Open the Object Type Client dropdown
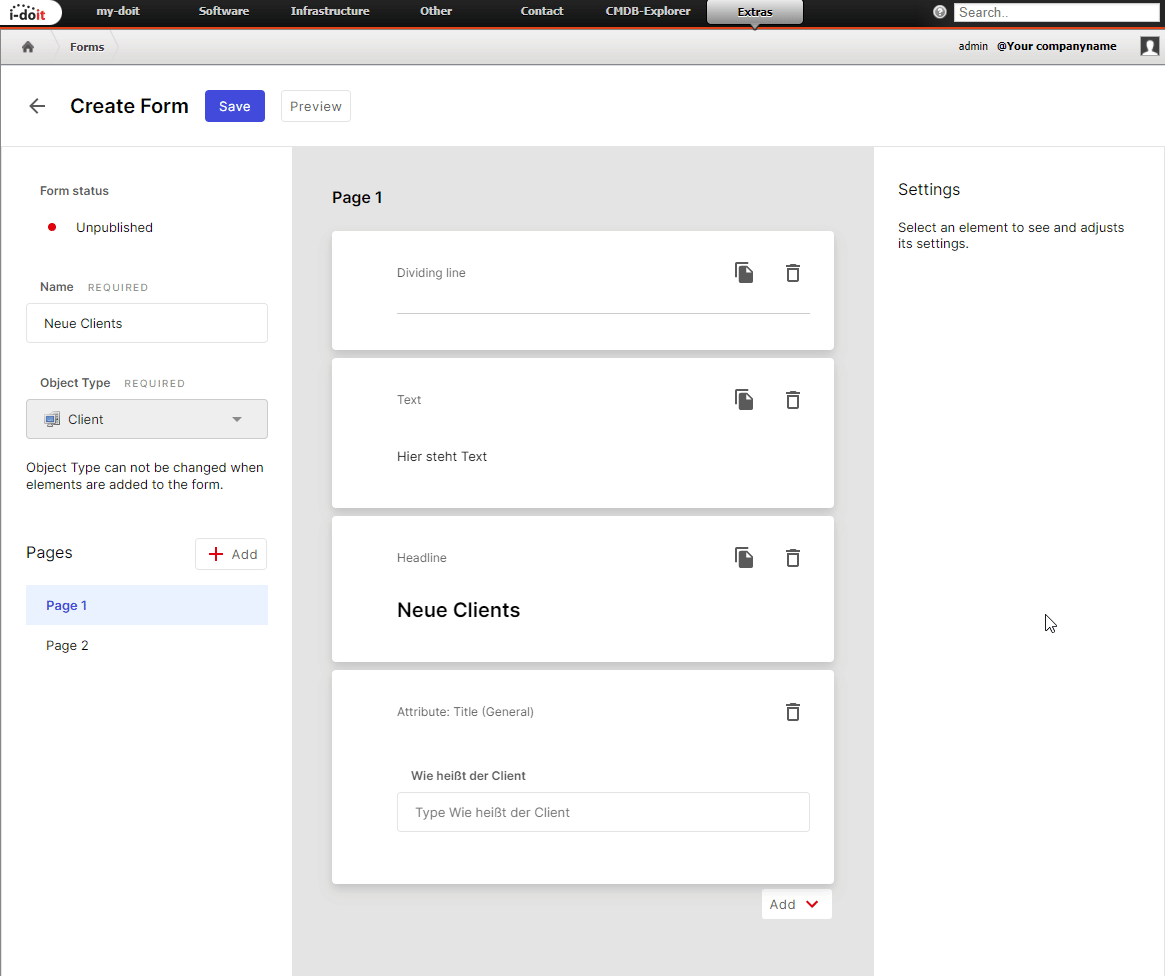 click(x=147, y=419)
